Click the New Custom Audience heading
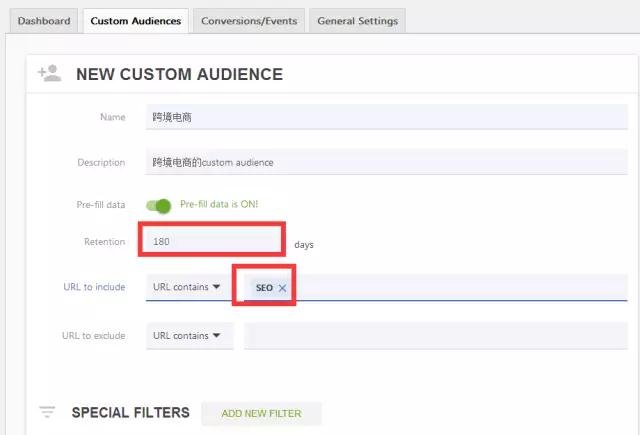 (179, 74)
